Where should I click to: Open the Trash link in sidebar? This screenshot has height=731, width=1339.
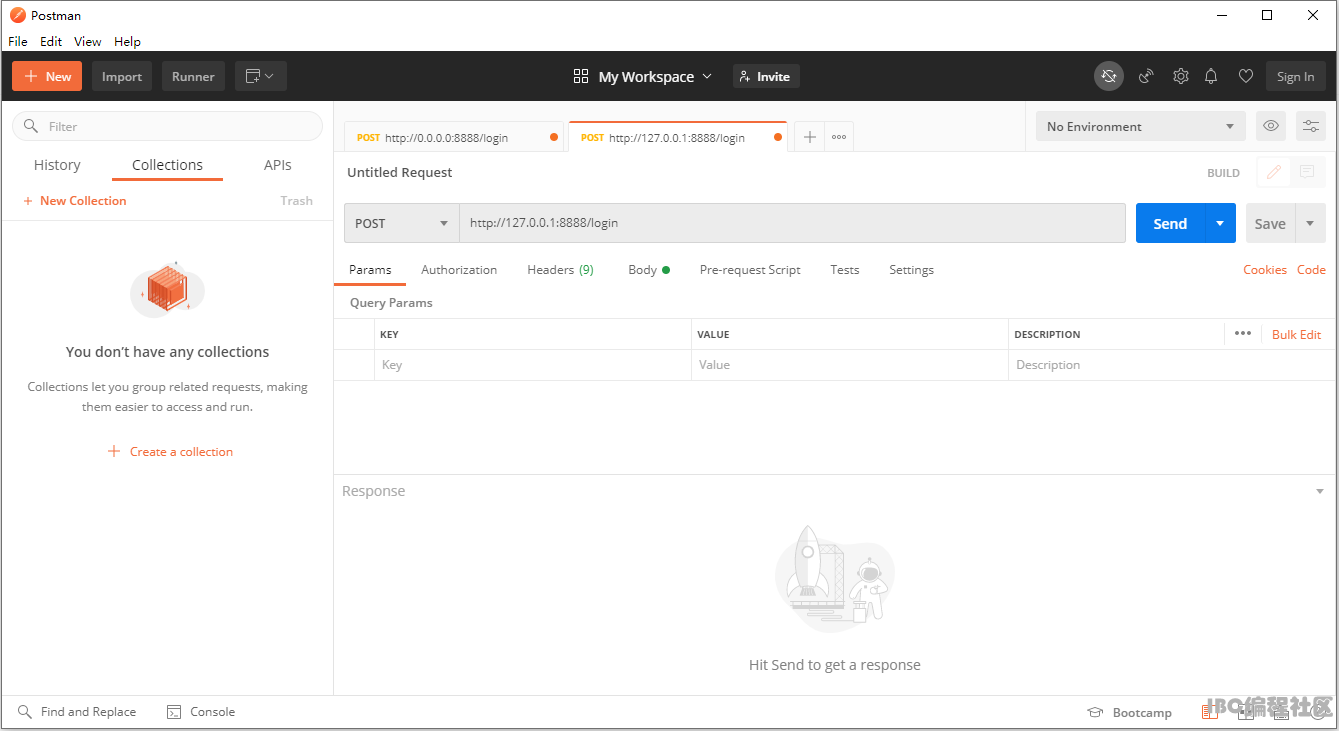point(296,201)
